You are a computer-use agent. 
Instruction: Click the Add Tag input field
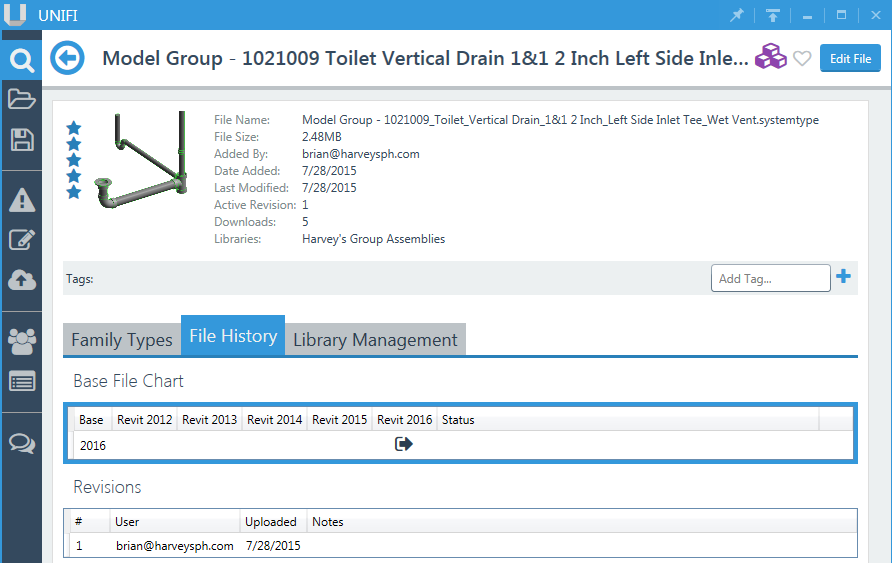[x=770, y=278]
